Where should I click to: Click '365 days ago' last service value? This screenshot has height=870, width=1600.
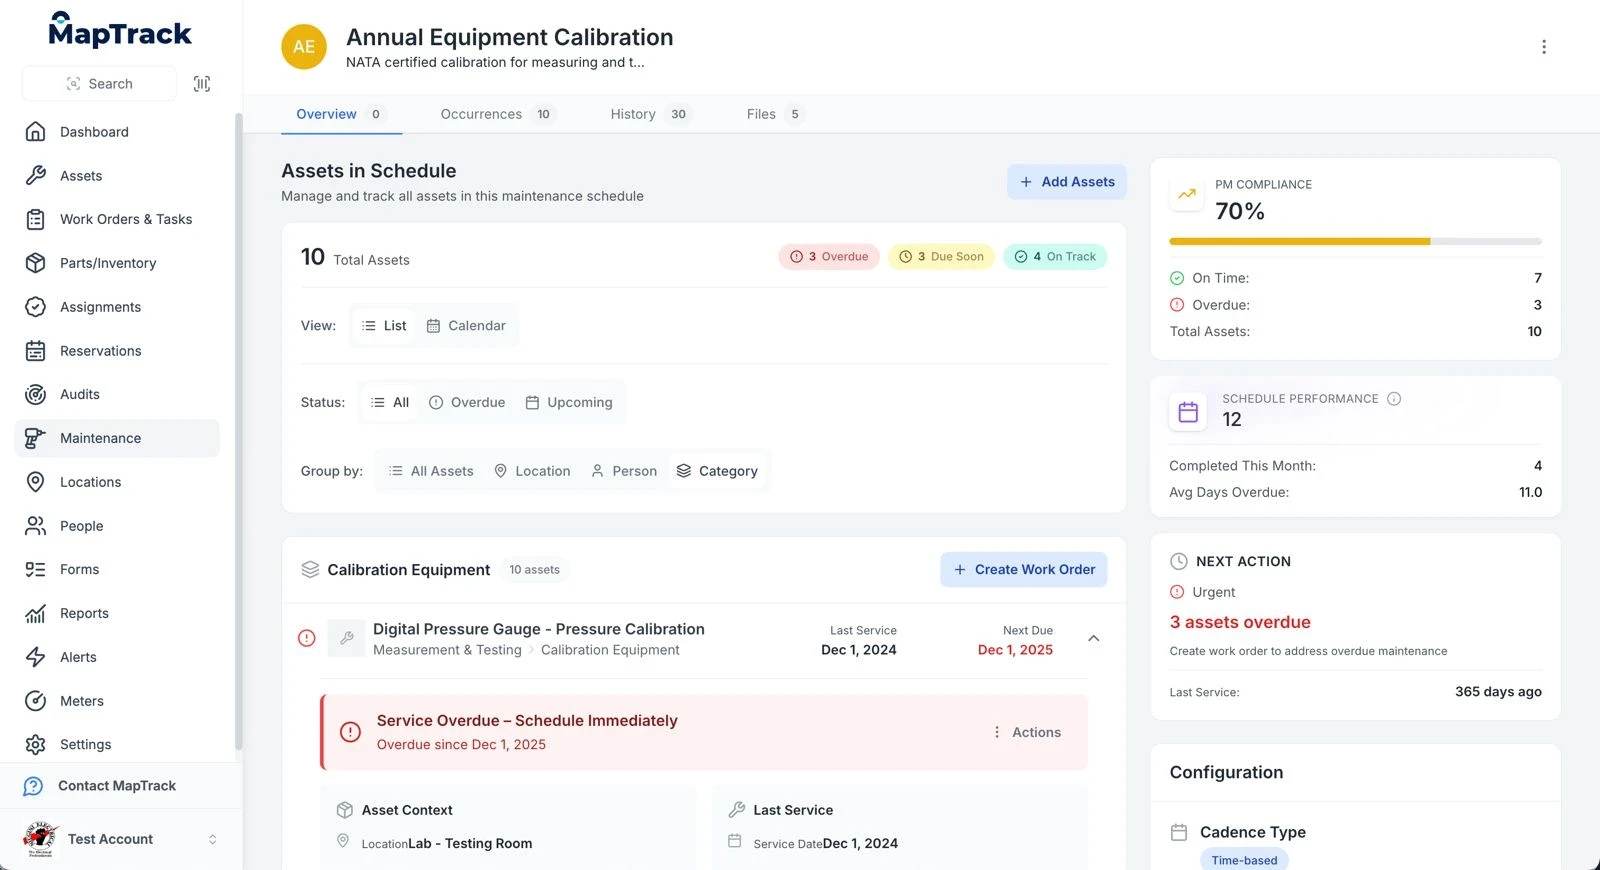coord(1498,692)
